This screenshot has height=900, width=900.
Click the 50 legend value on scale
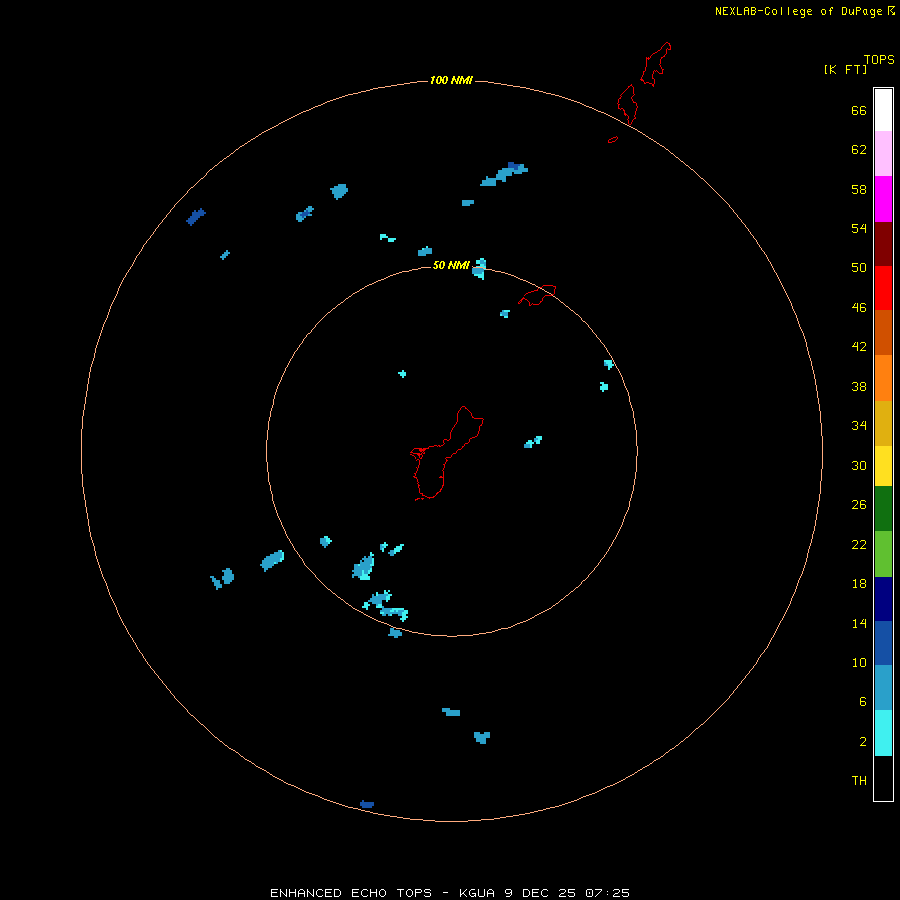coord(859,268)
